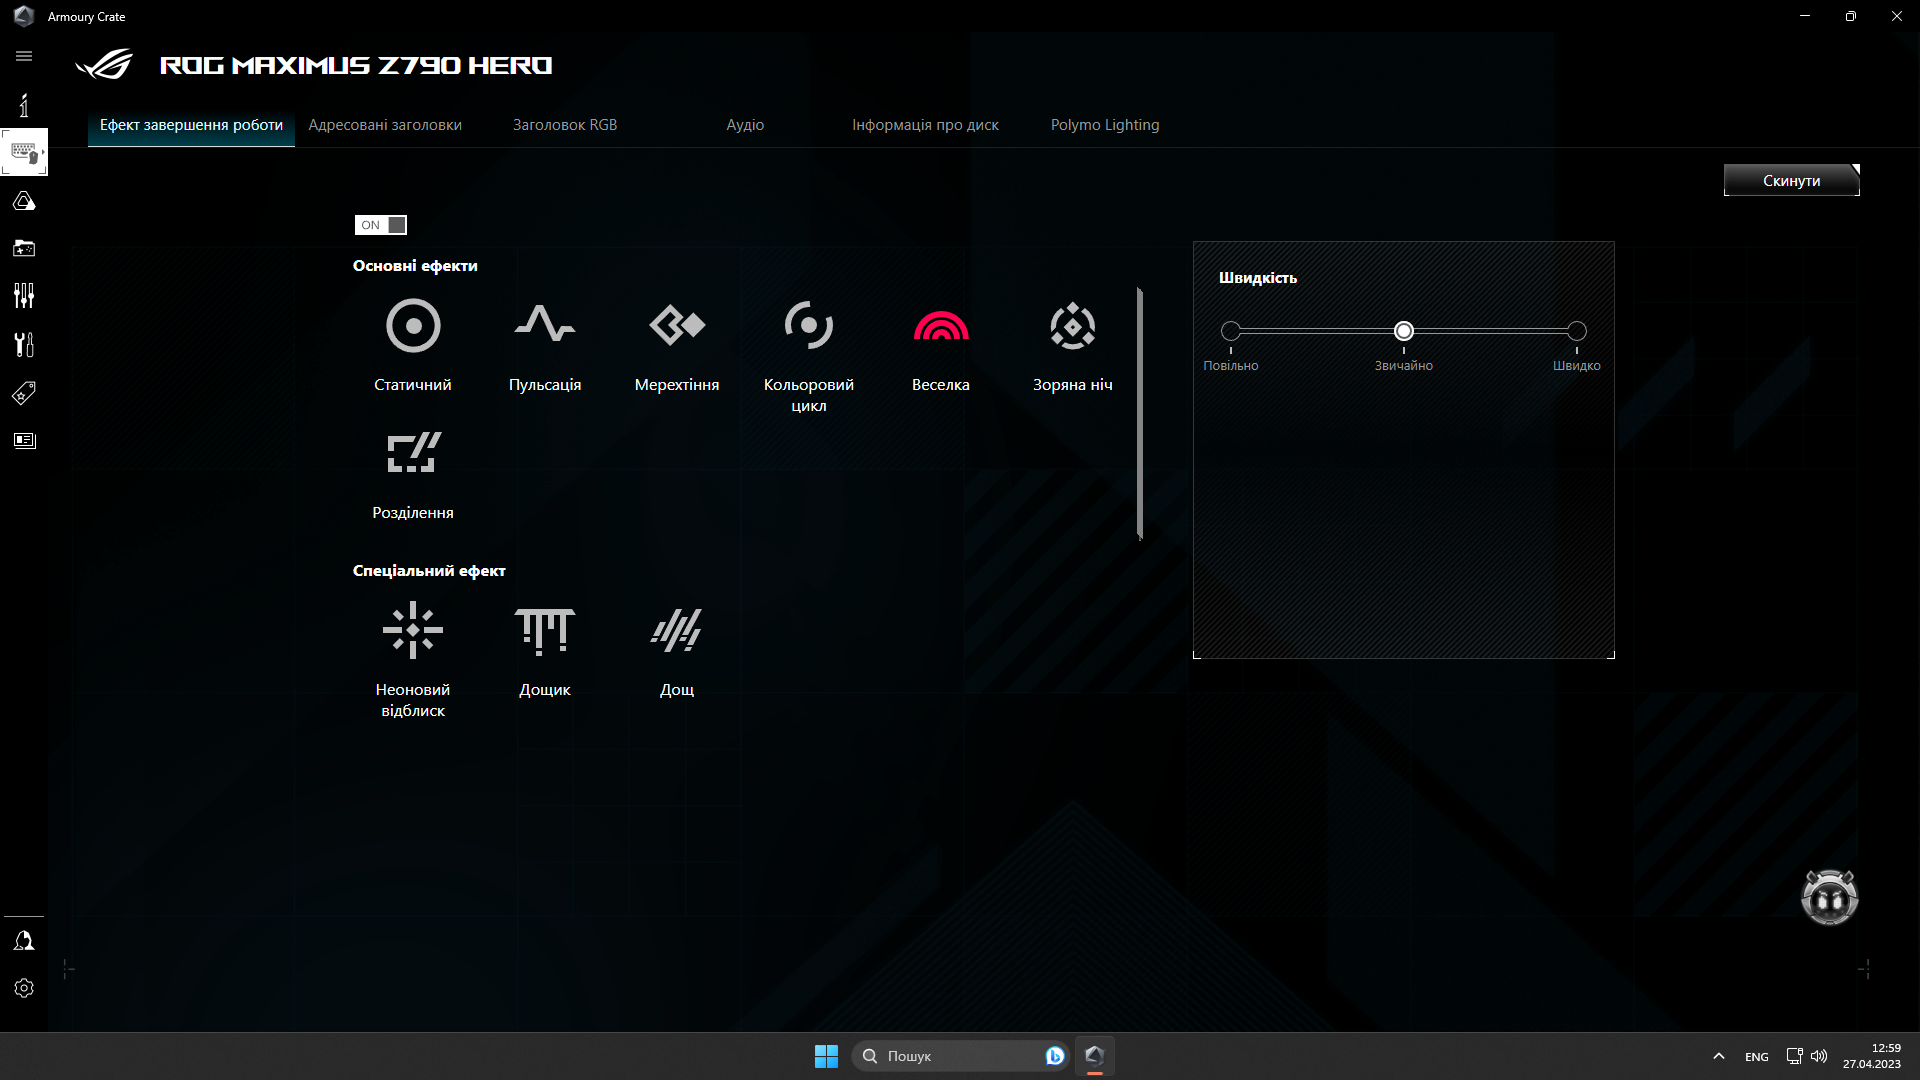Select the Зоряна ніч effect
Screen dimensions: 1920x1080
[1073, 326]
